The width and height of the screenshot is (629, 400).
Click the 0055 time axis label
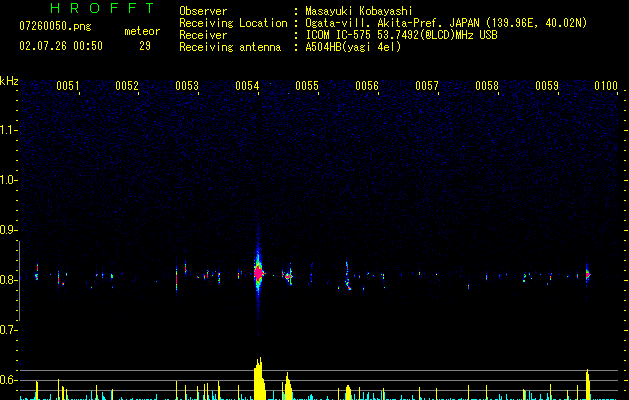[x=307, y=86]
